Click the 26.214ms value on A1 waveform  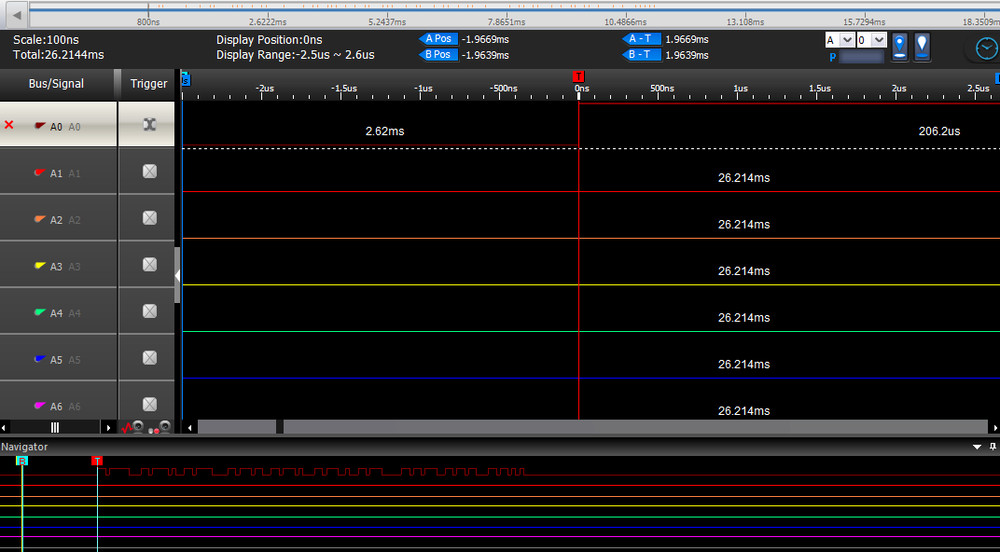point(744,178)
